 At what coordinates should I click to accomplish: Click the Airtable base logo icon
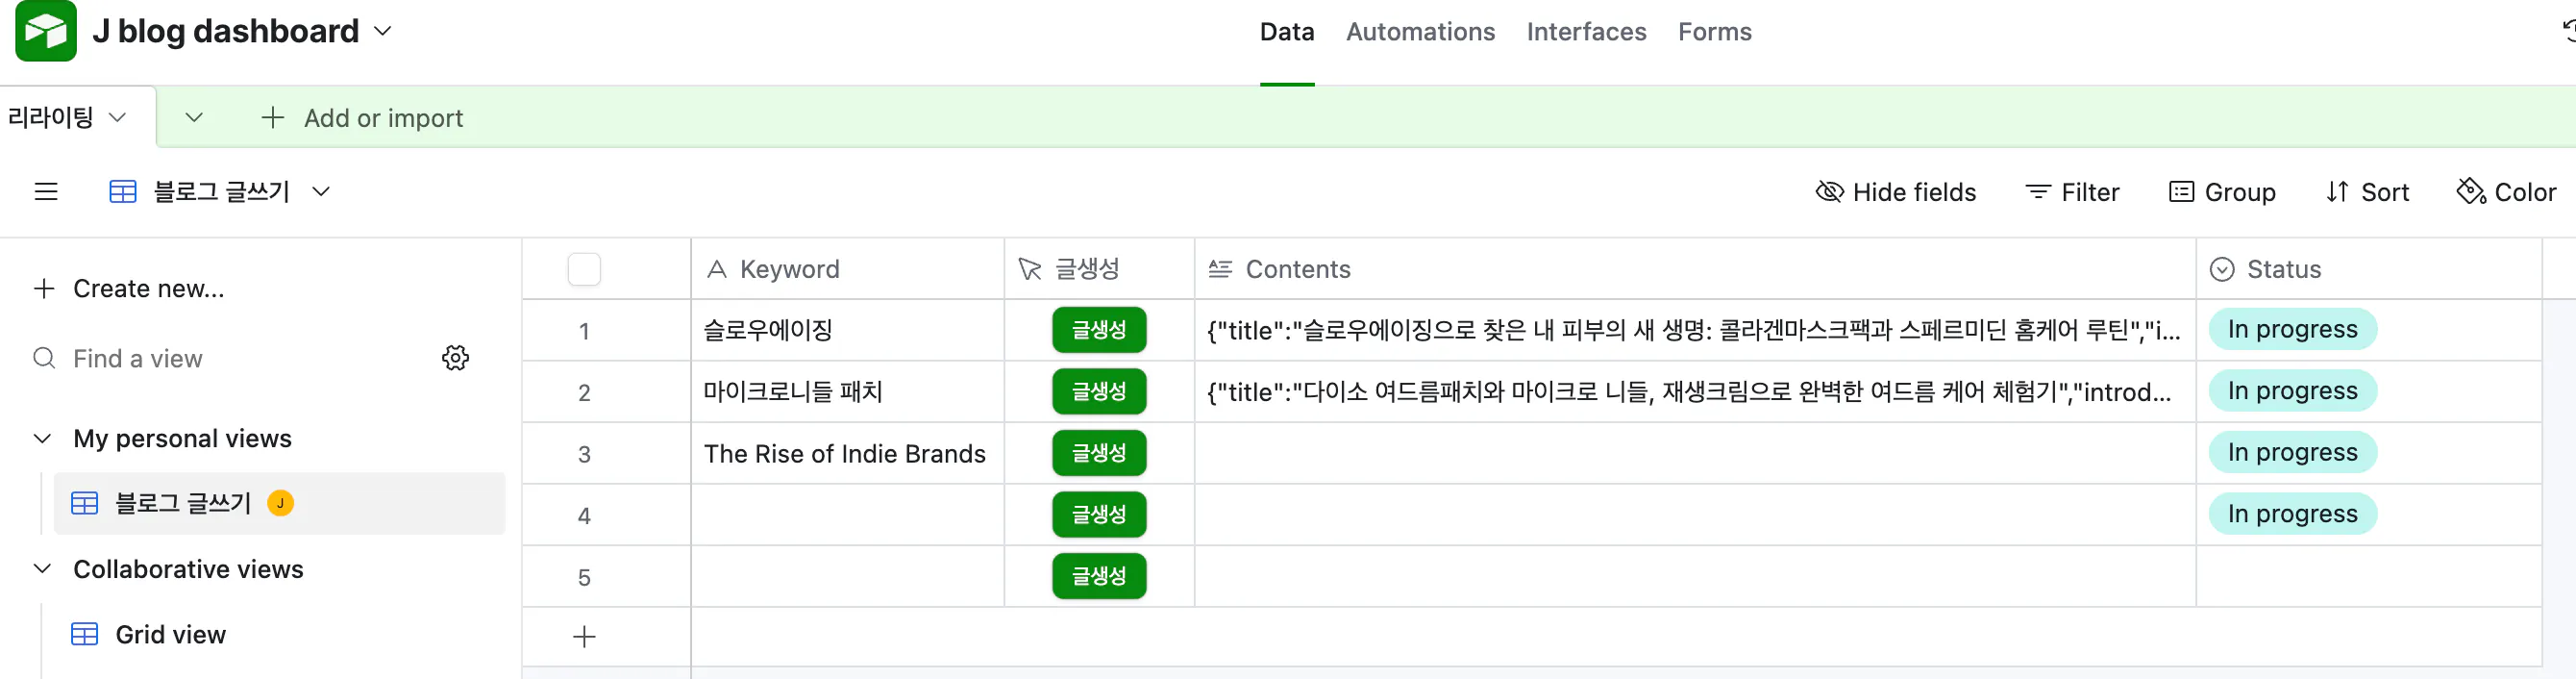point(45,31)
